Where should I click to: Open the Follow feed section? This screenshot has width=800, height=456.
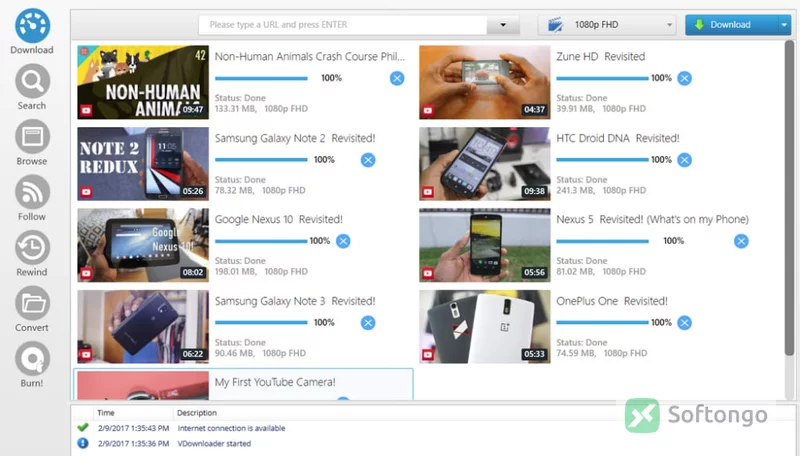32,198
